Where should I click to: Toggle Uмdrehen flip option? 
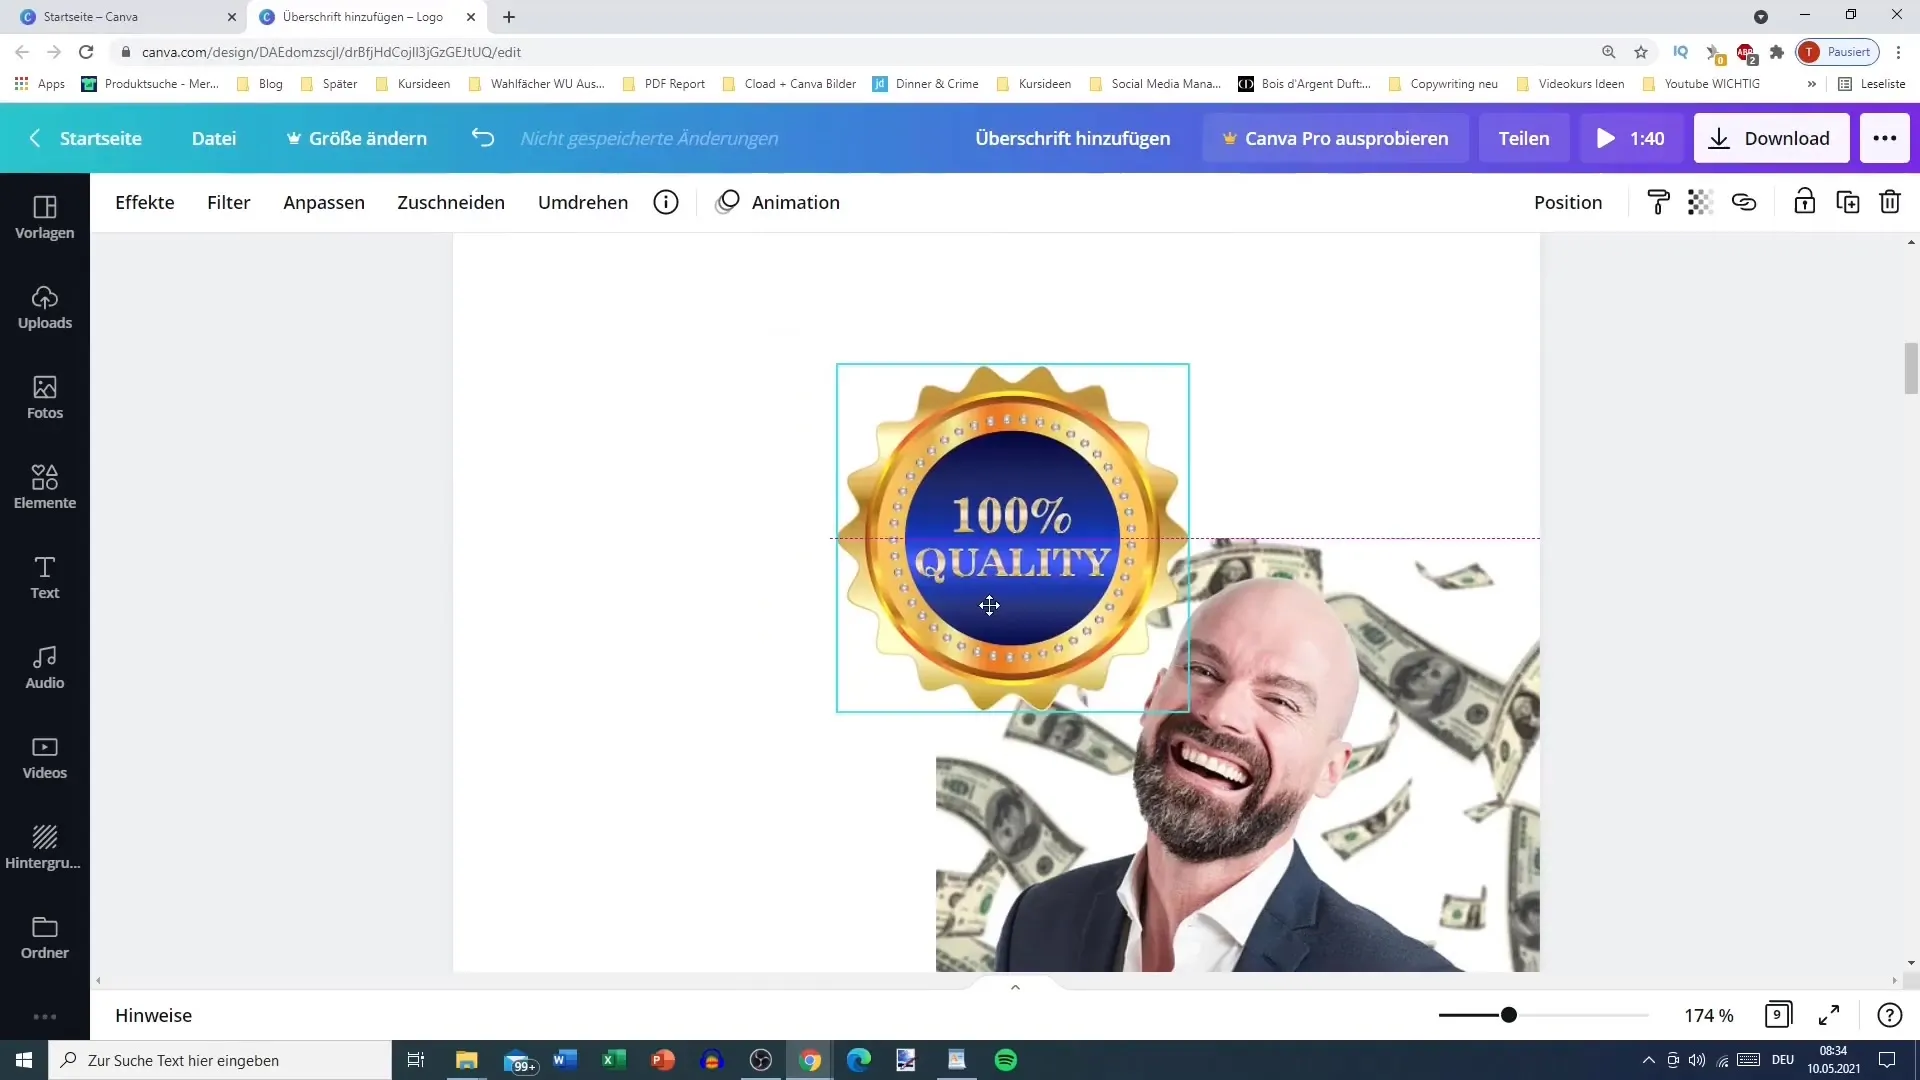[583, 200]
